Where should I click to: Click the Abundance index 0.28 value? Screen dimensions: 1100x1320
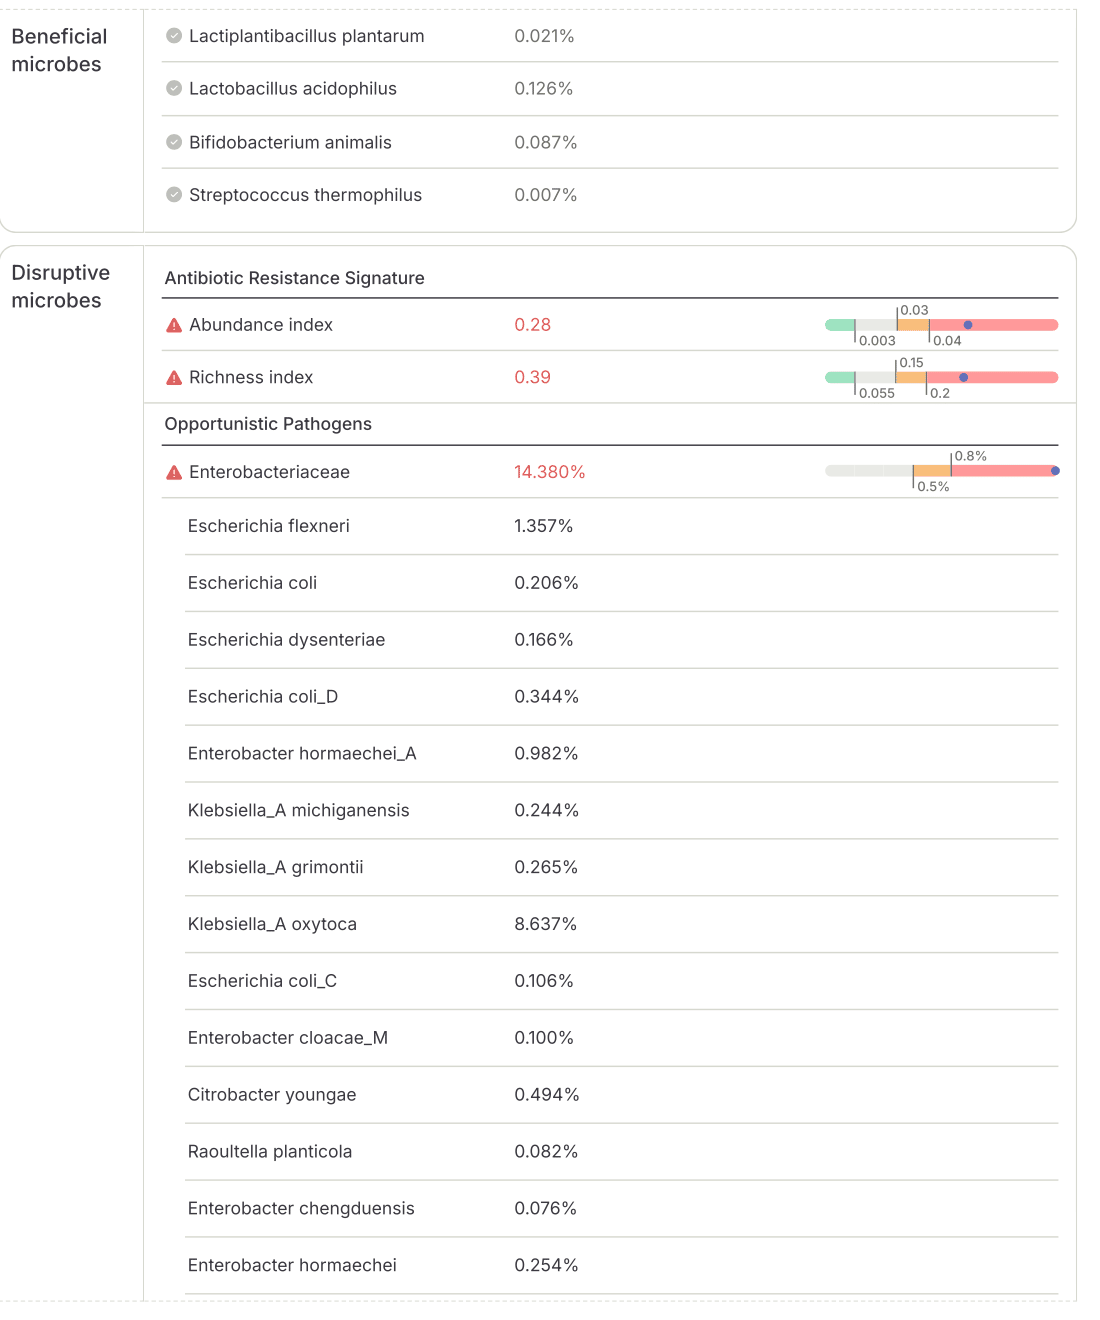coord(532,325)
